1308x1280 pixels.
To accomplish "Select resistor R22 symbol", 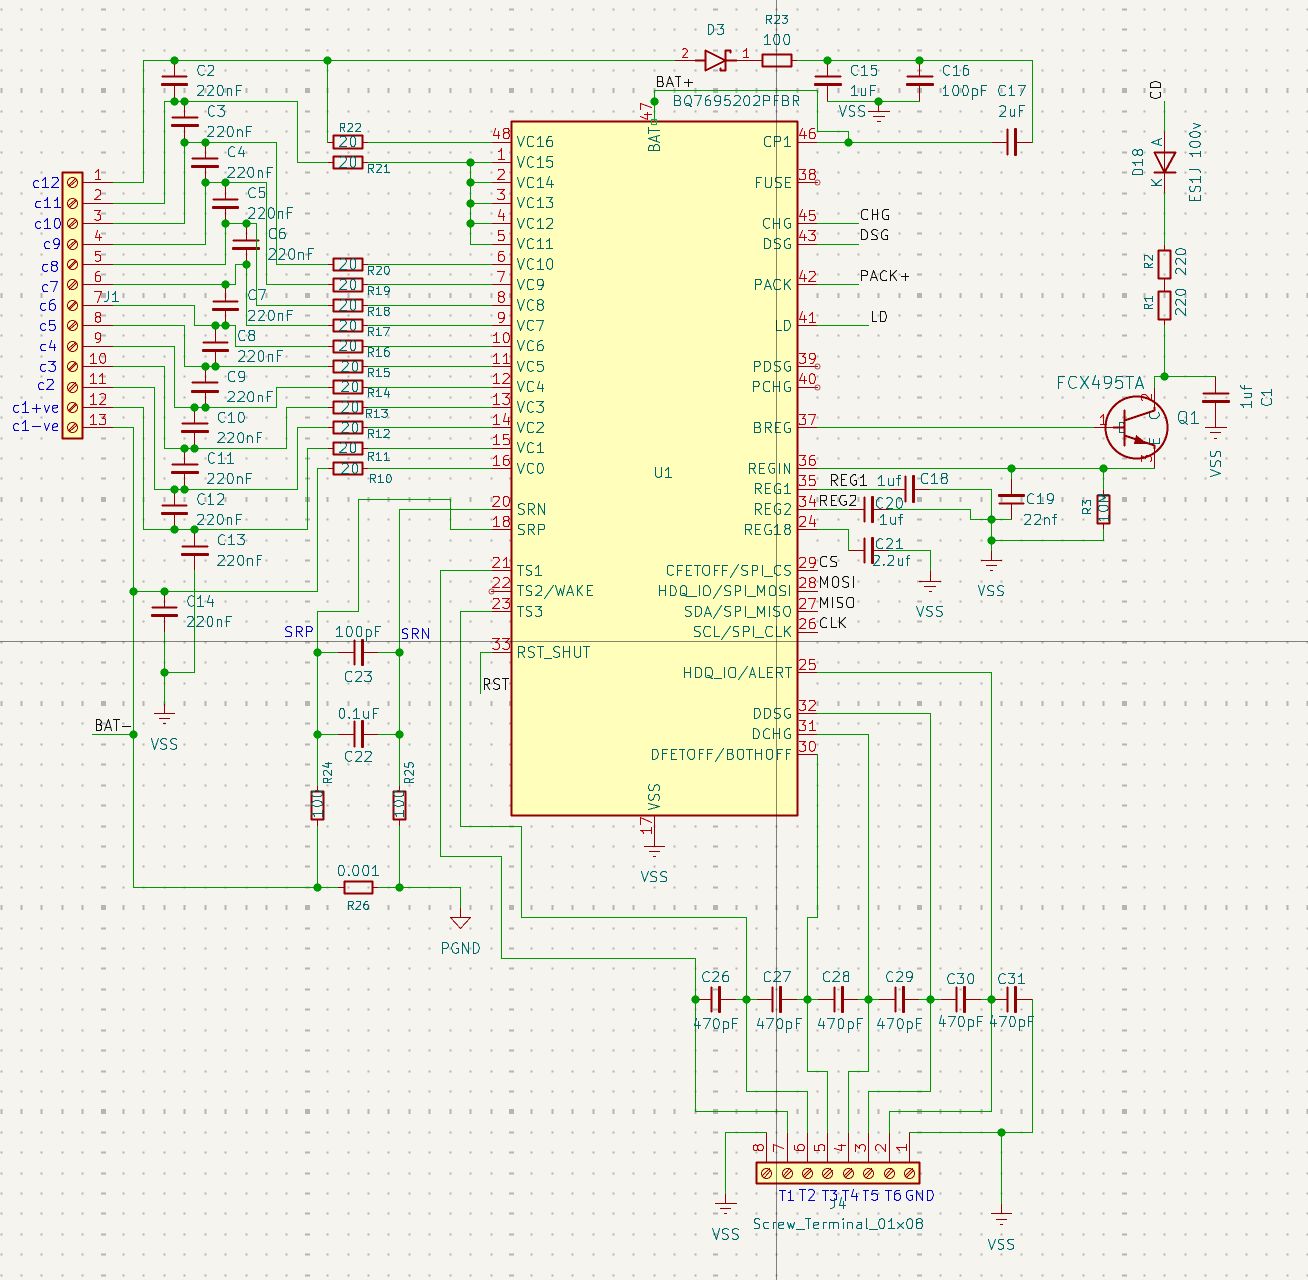I will tap(348, 142).
